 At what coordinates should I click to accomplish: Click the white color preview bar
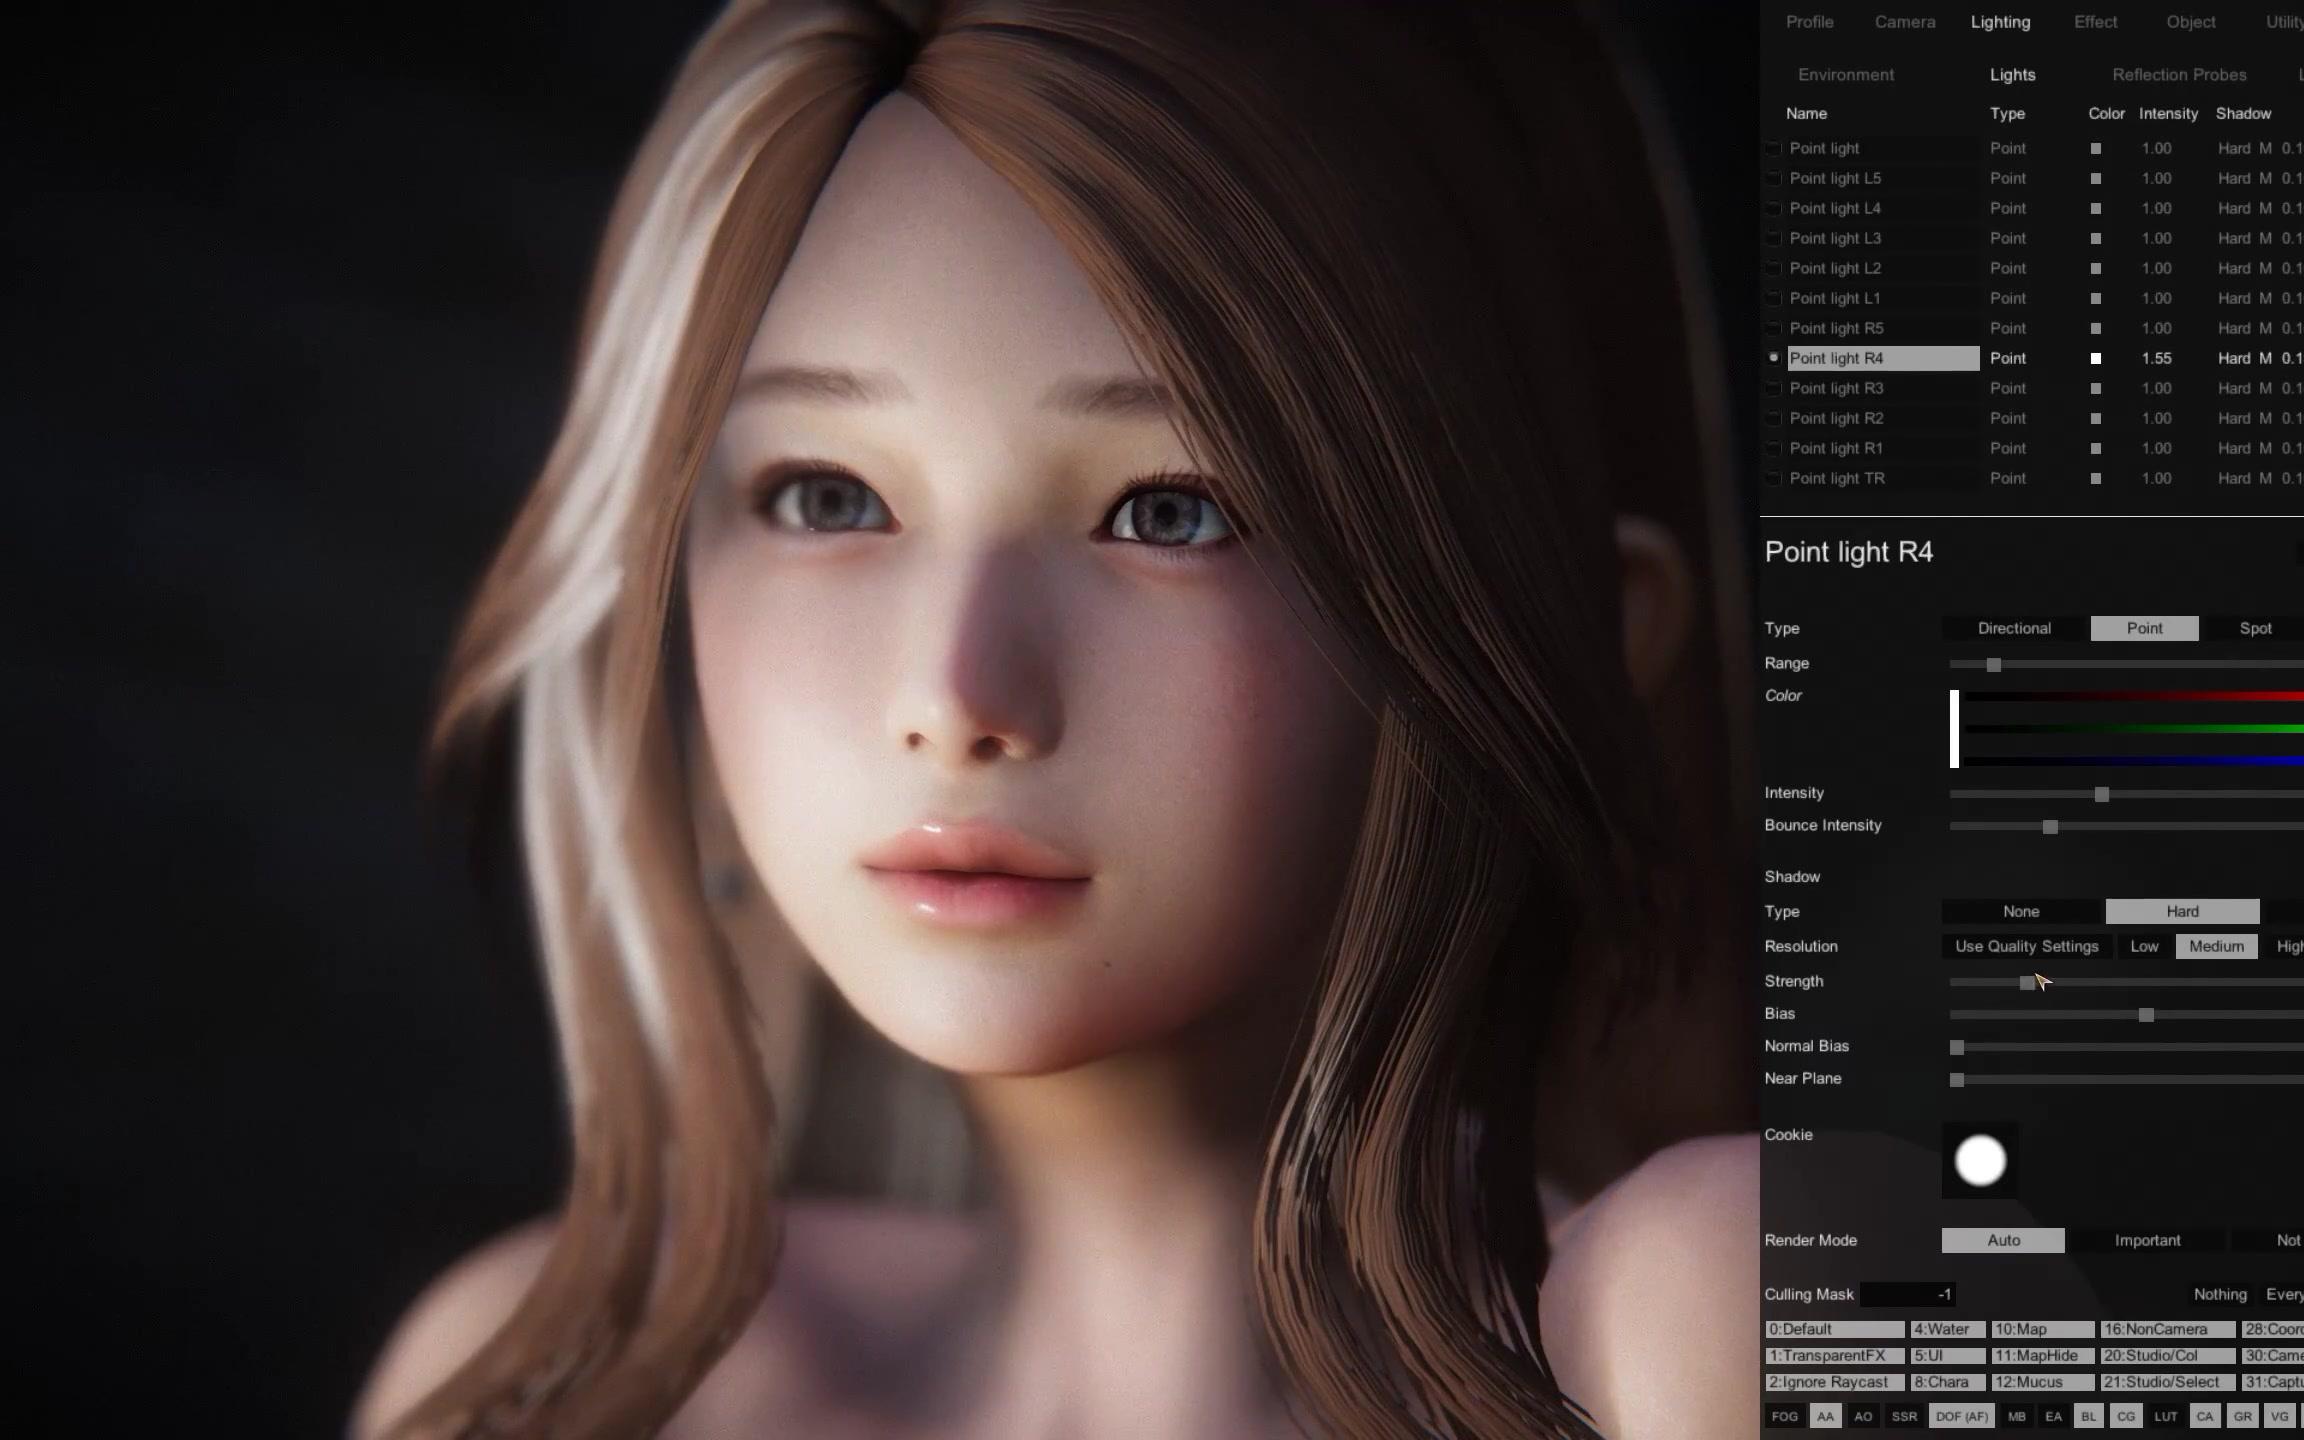[1954, 729]
